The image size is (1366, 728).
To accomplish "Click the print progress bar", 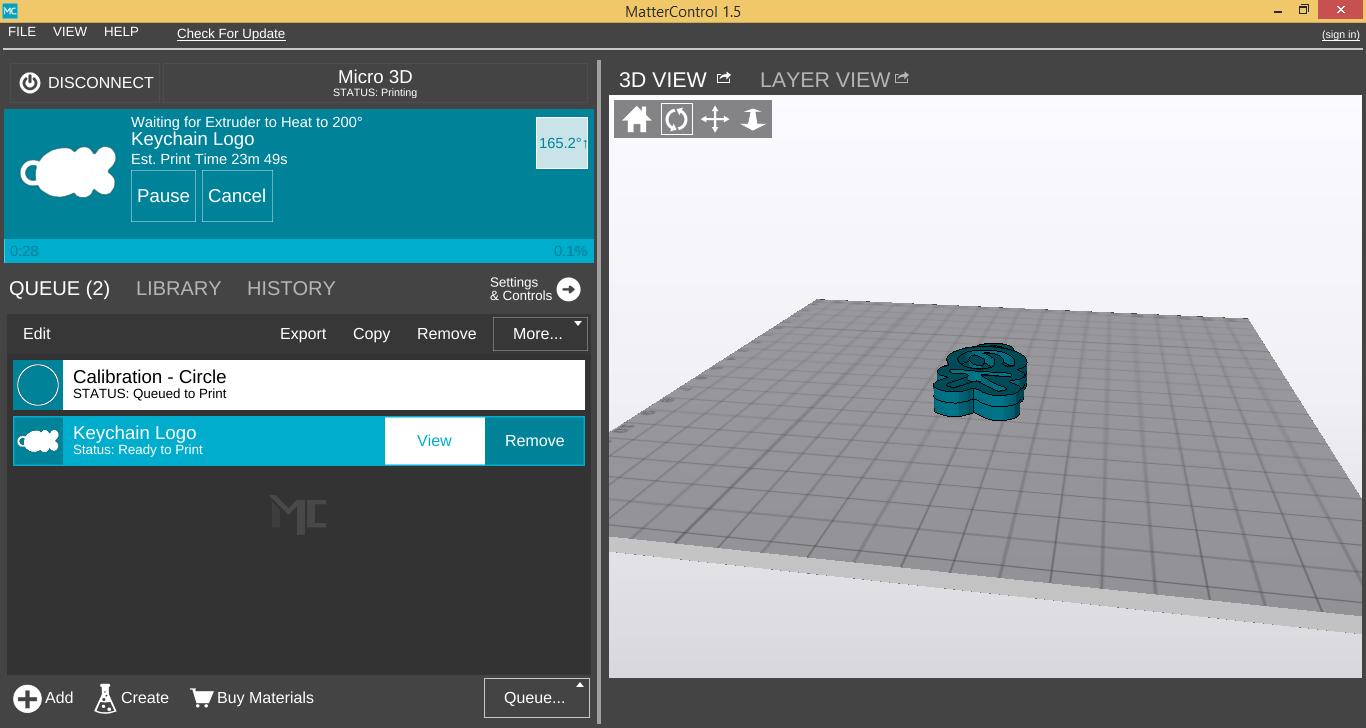I will pos(298,251).
